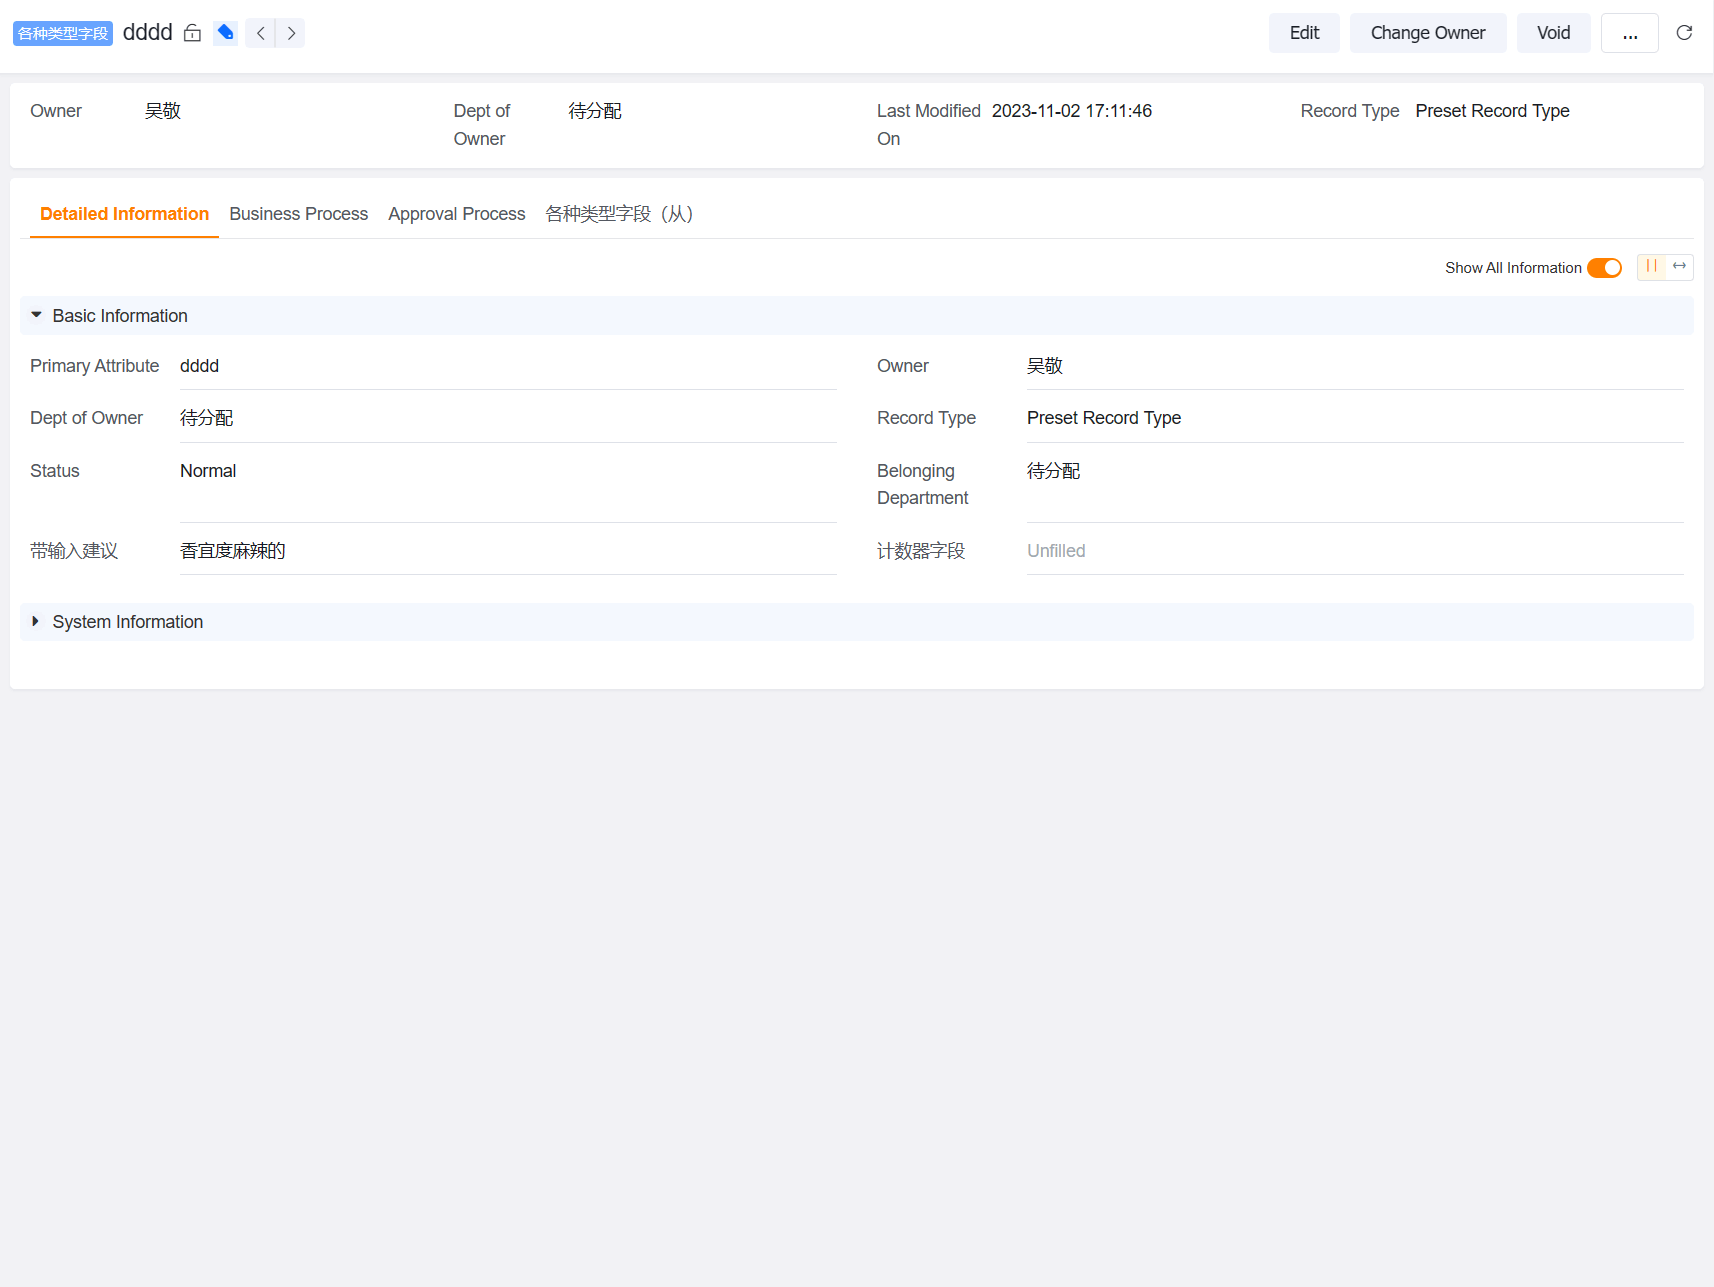Screen dimensions: 1714x1287
Task: Click the Change Owner button
Action: tap(1427, 33)
